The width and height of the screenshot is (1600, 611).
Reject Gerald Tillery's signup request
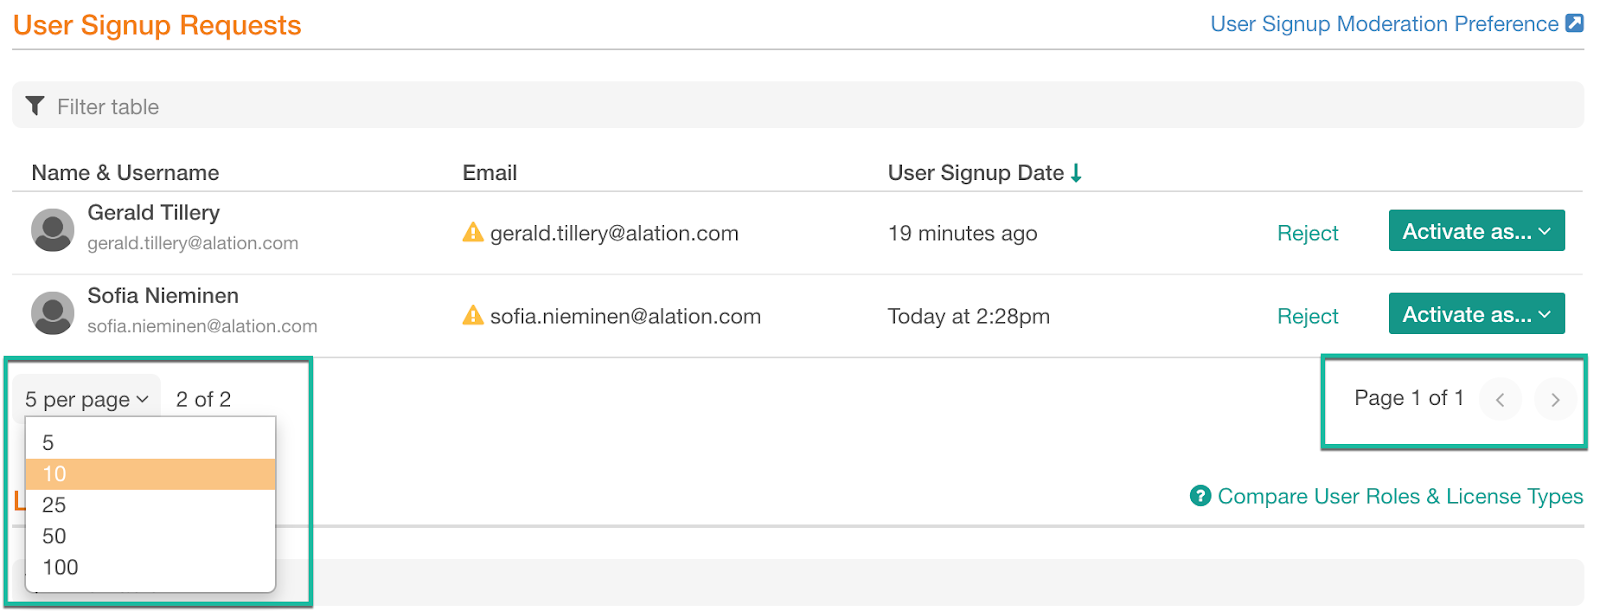[x=1307, y=233]
